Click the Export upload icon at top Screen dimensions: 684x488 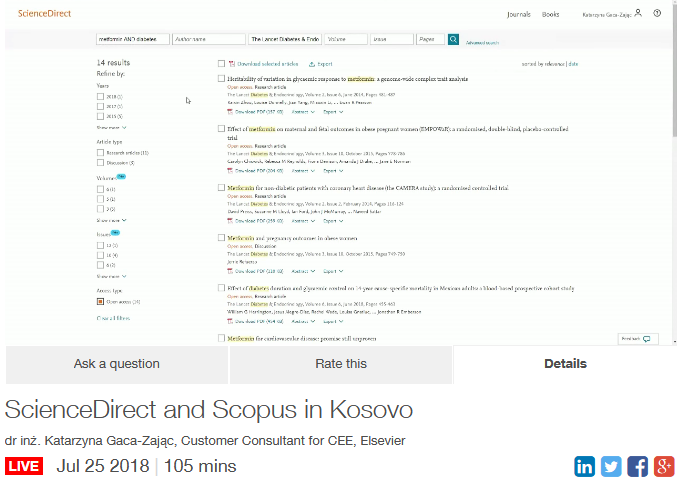tap(311, 64)
